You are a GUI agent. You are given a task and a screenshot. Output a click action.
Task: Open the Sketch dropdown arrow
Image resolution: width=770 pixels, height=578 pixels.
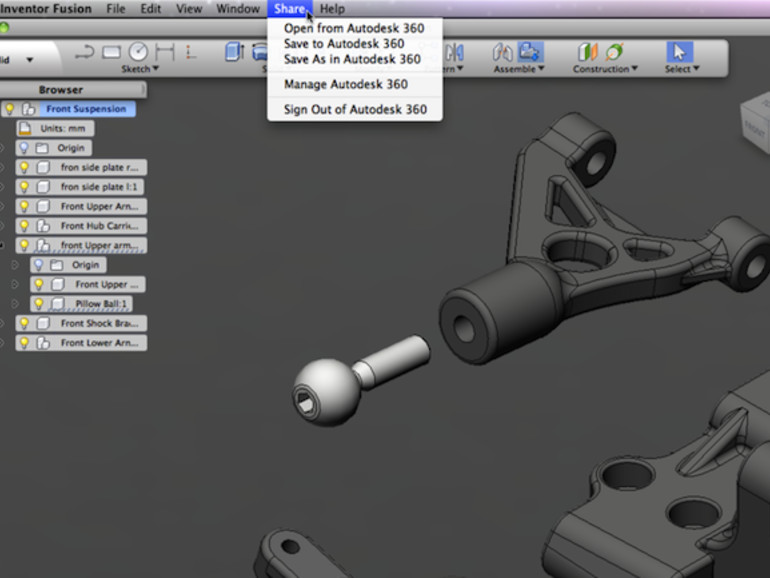(x=156, y=68)
